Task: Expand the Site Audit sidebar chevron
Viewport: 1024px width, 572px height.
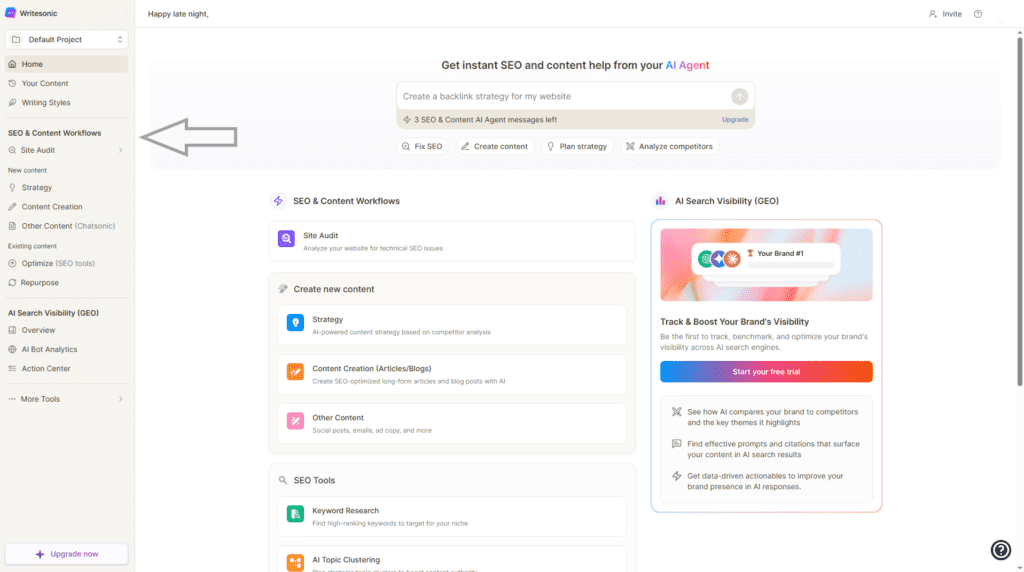Action: tap(121, 150)
